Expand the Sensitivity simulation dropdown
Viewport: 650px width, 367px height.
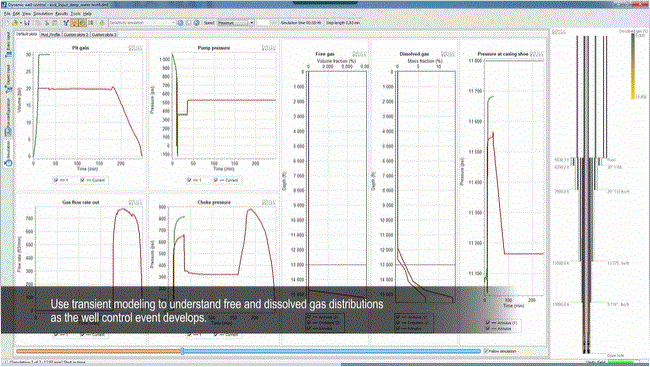(173, 23)
